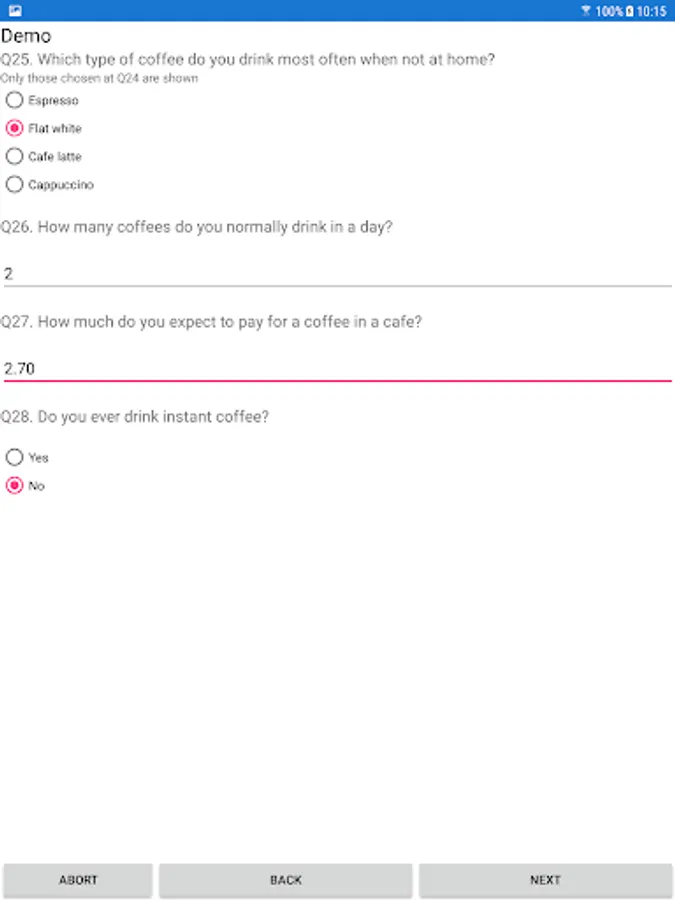Select No for instant coffee question
675x900 pixels.
pyautogui.click(x=15, y=485)
